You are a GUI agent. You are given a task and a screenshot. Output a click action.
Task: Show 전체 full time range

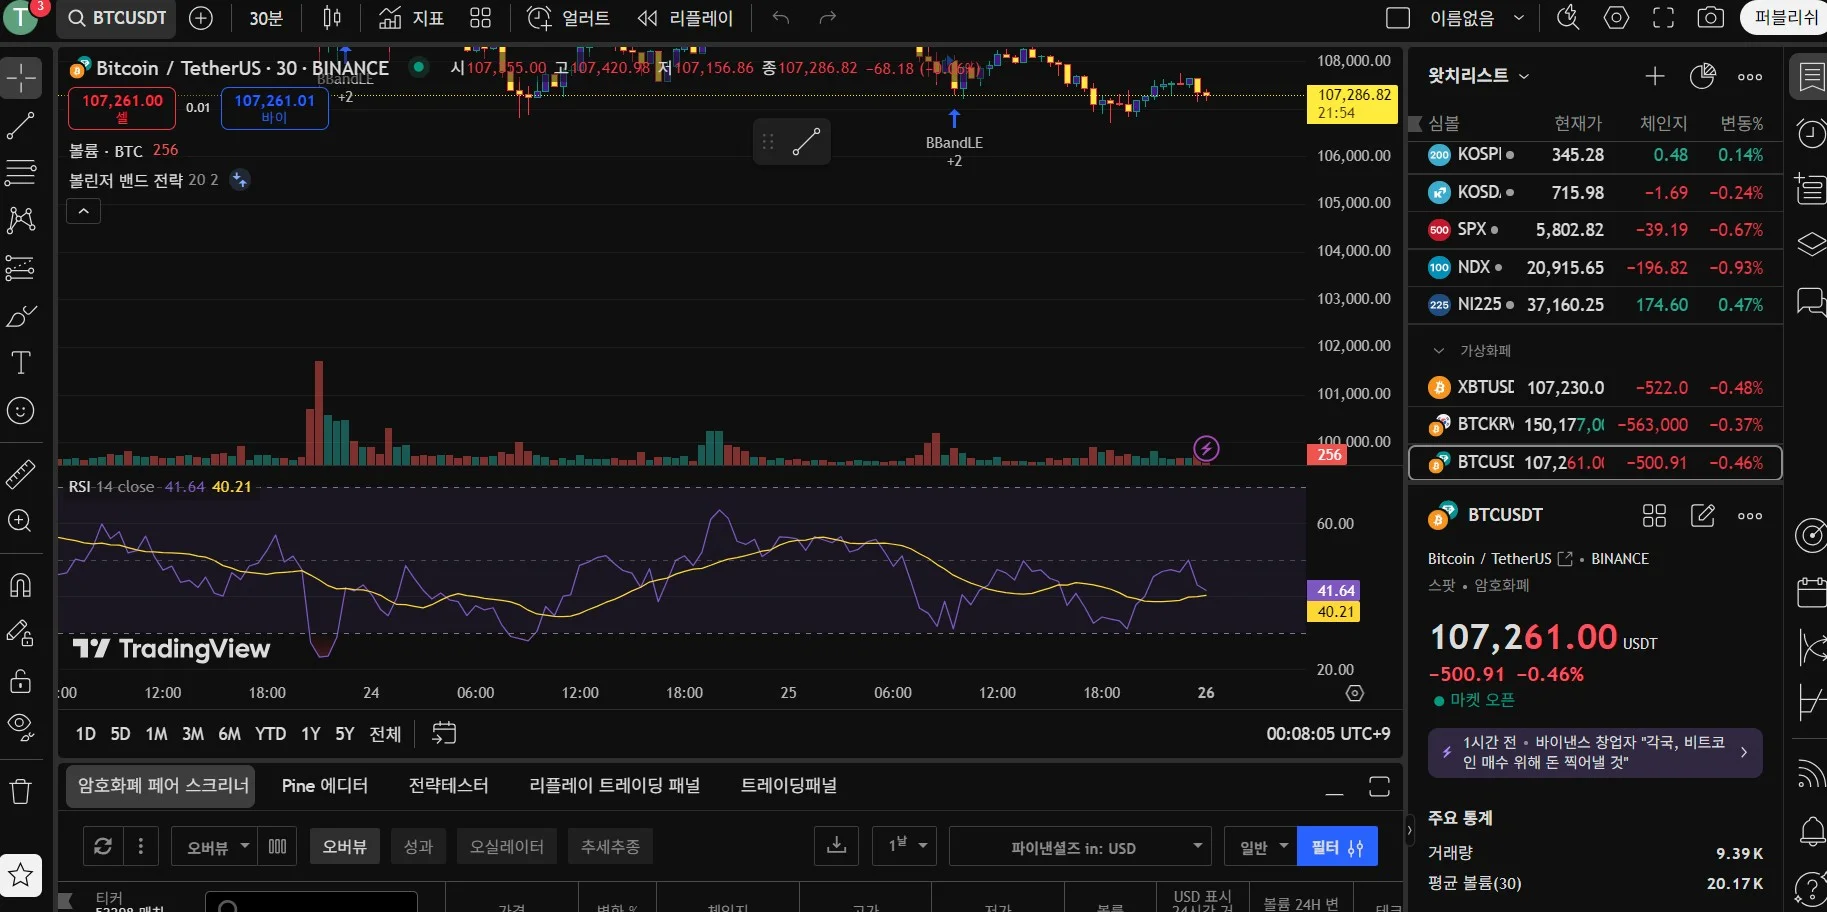(385, 734)
